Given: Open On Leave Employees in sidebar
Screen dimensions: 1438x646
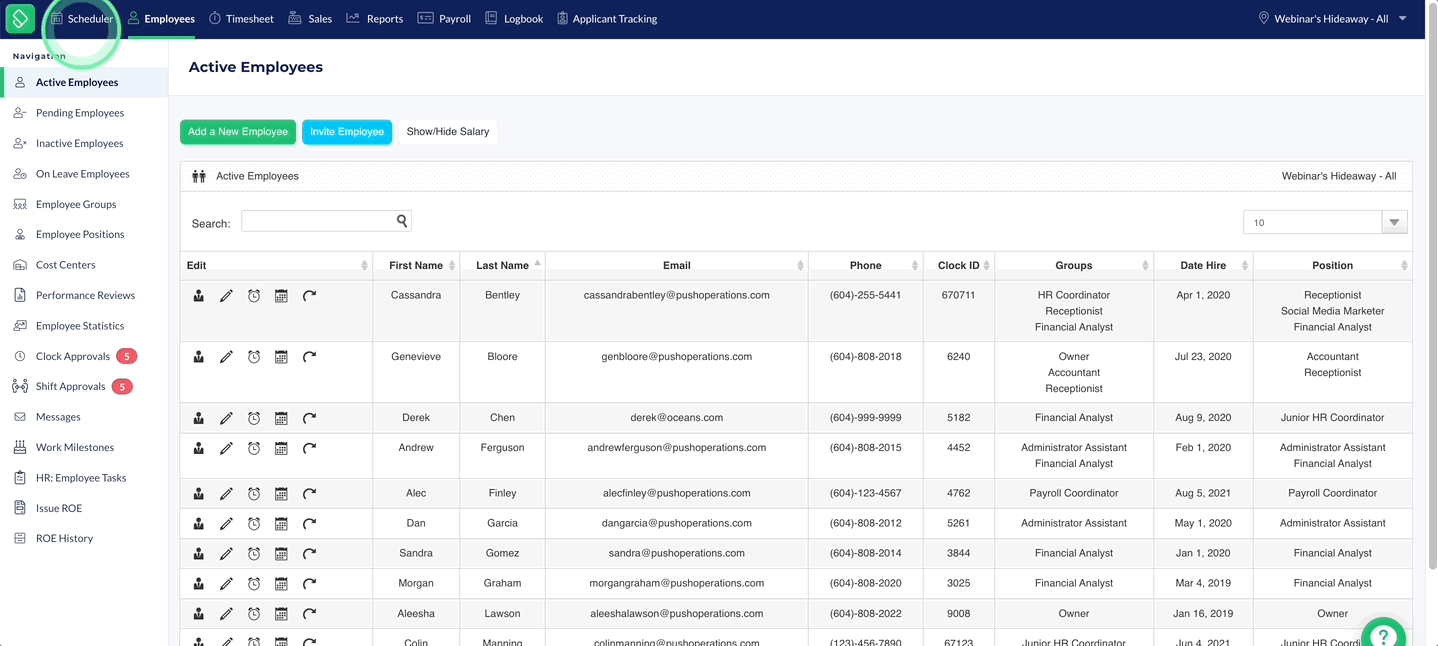Looking at the screenshot, I should (x=84, y=174).
